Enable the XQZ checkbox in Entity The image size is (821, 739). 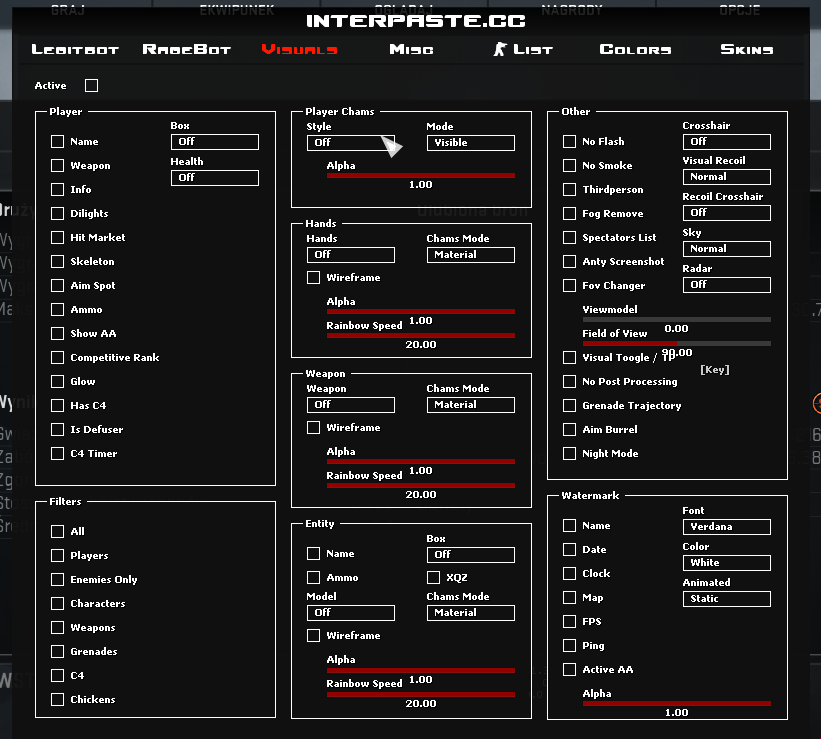434,578
